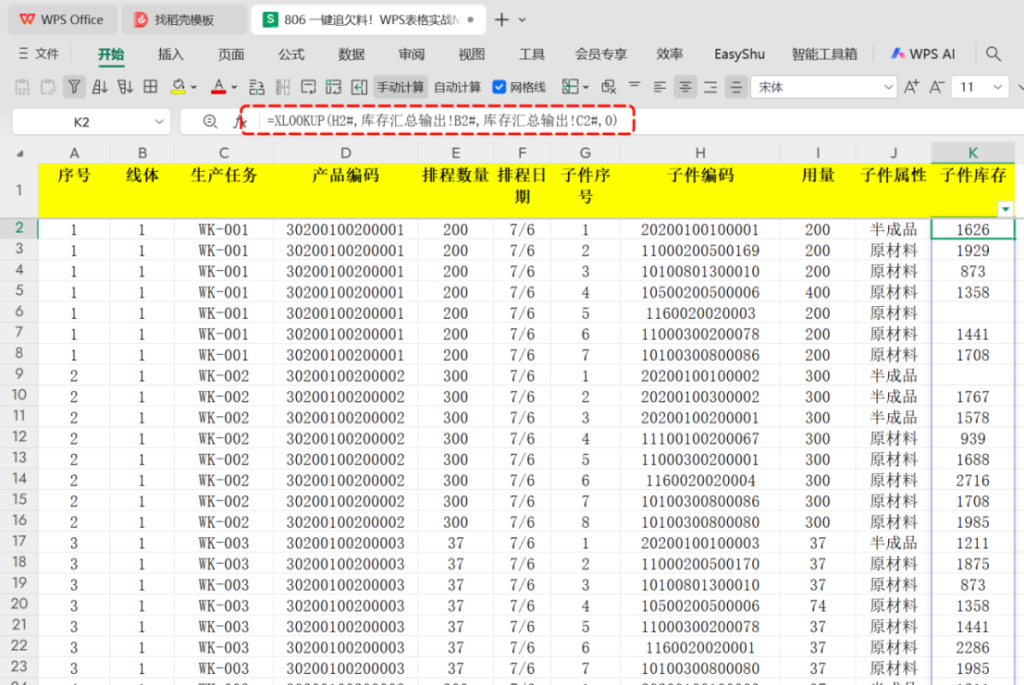Expand the tab list chevron beside plus
The width and height of the screenshot is (1024, 685).
[x=522, y=20]
